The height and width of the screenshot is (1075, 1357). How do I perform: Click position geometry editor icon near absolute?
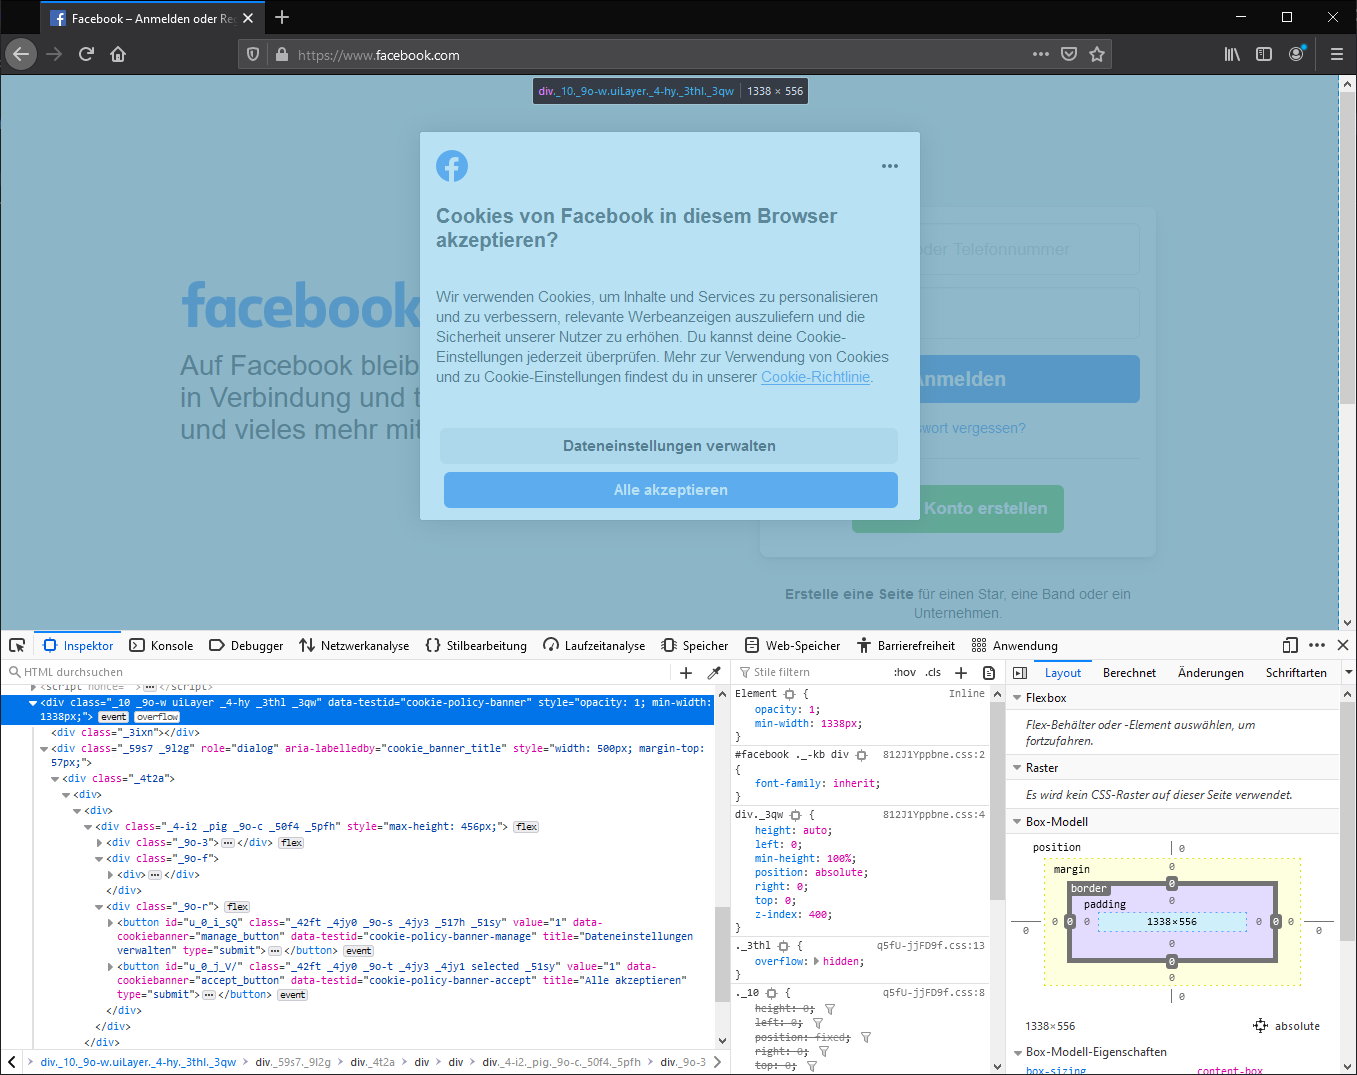tap(1260, 1026)
